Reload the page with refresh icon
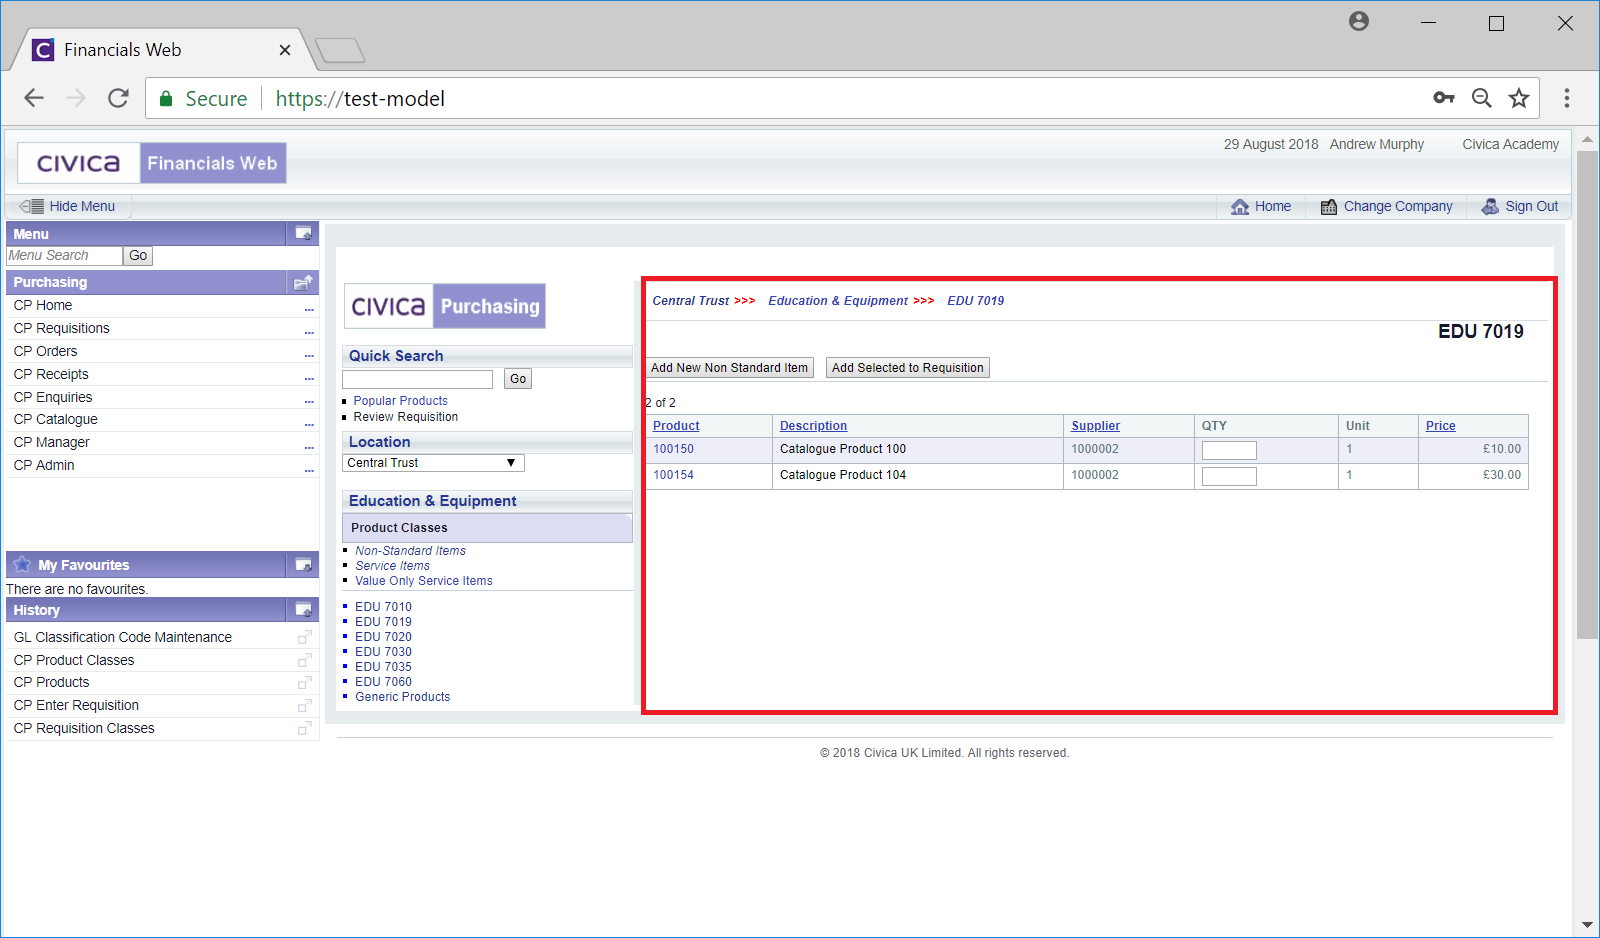The width and height of the screenshot is (1600, 938). [x=118, y=98]
